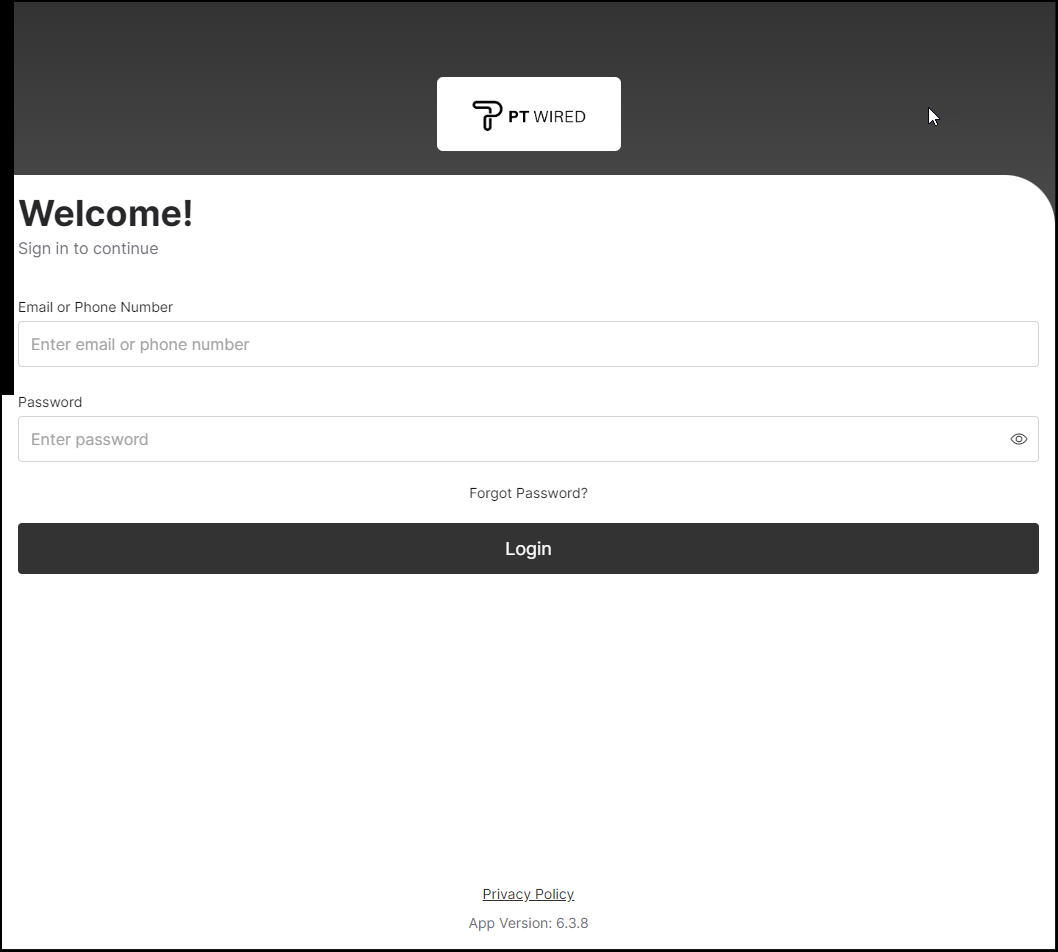Click the Enter password placeholder text

tap(90, 439)
